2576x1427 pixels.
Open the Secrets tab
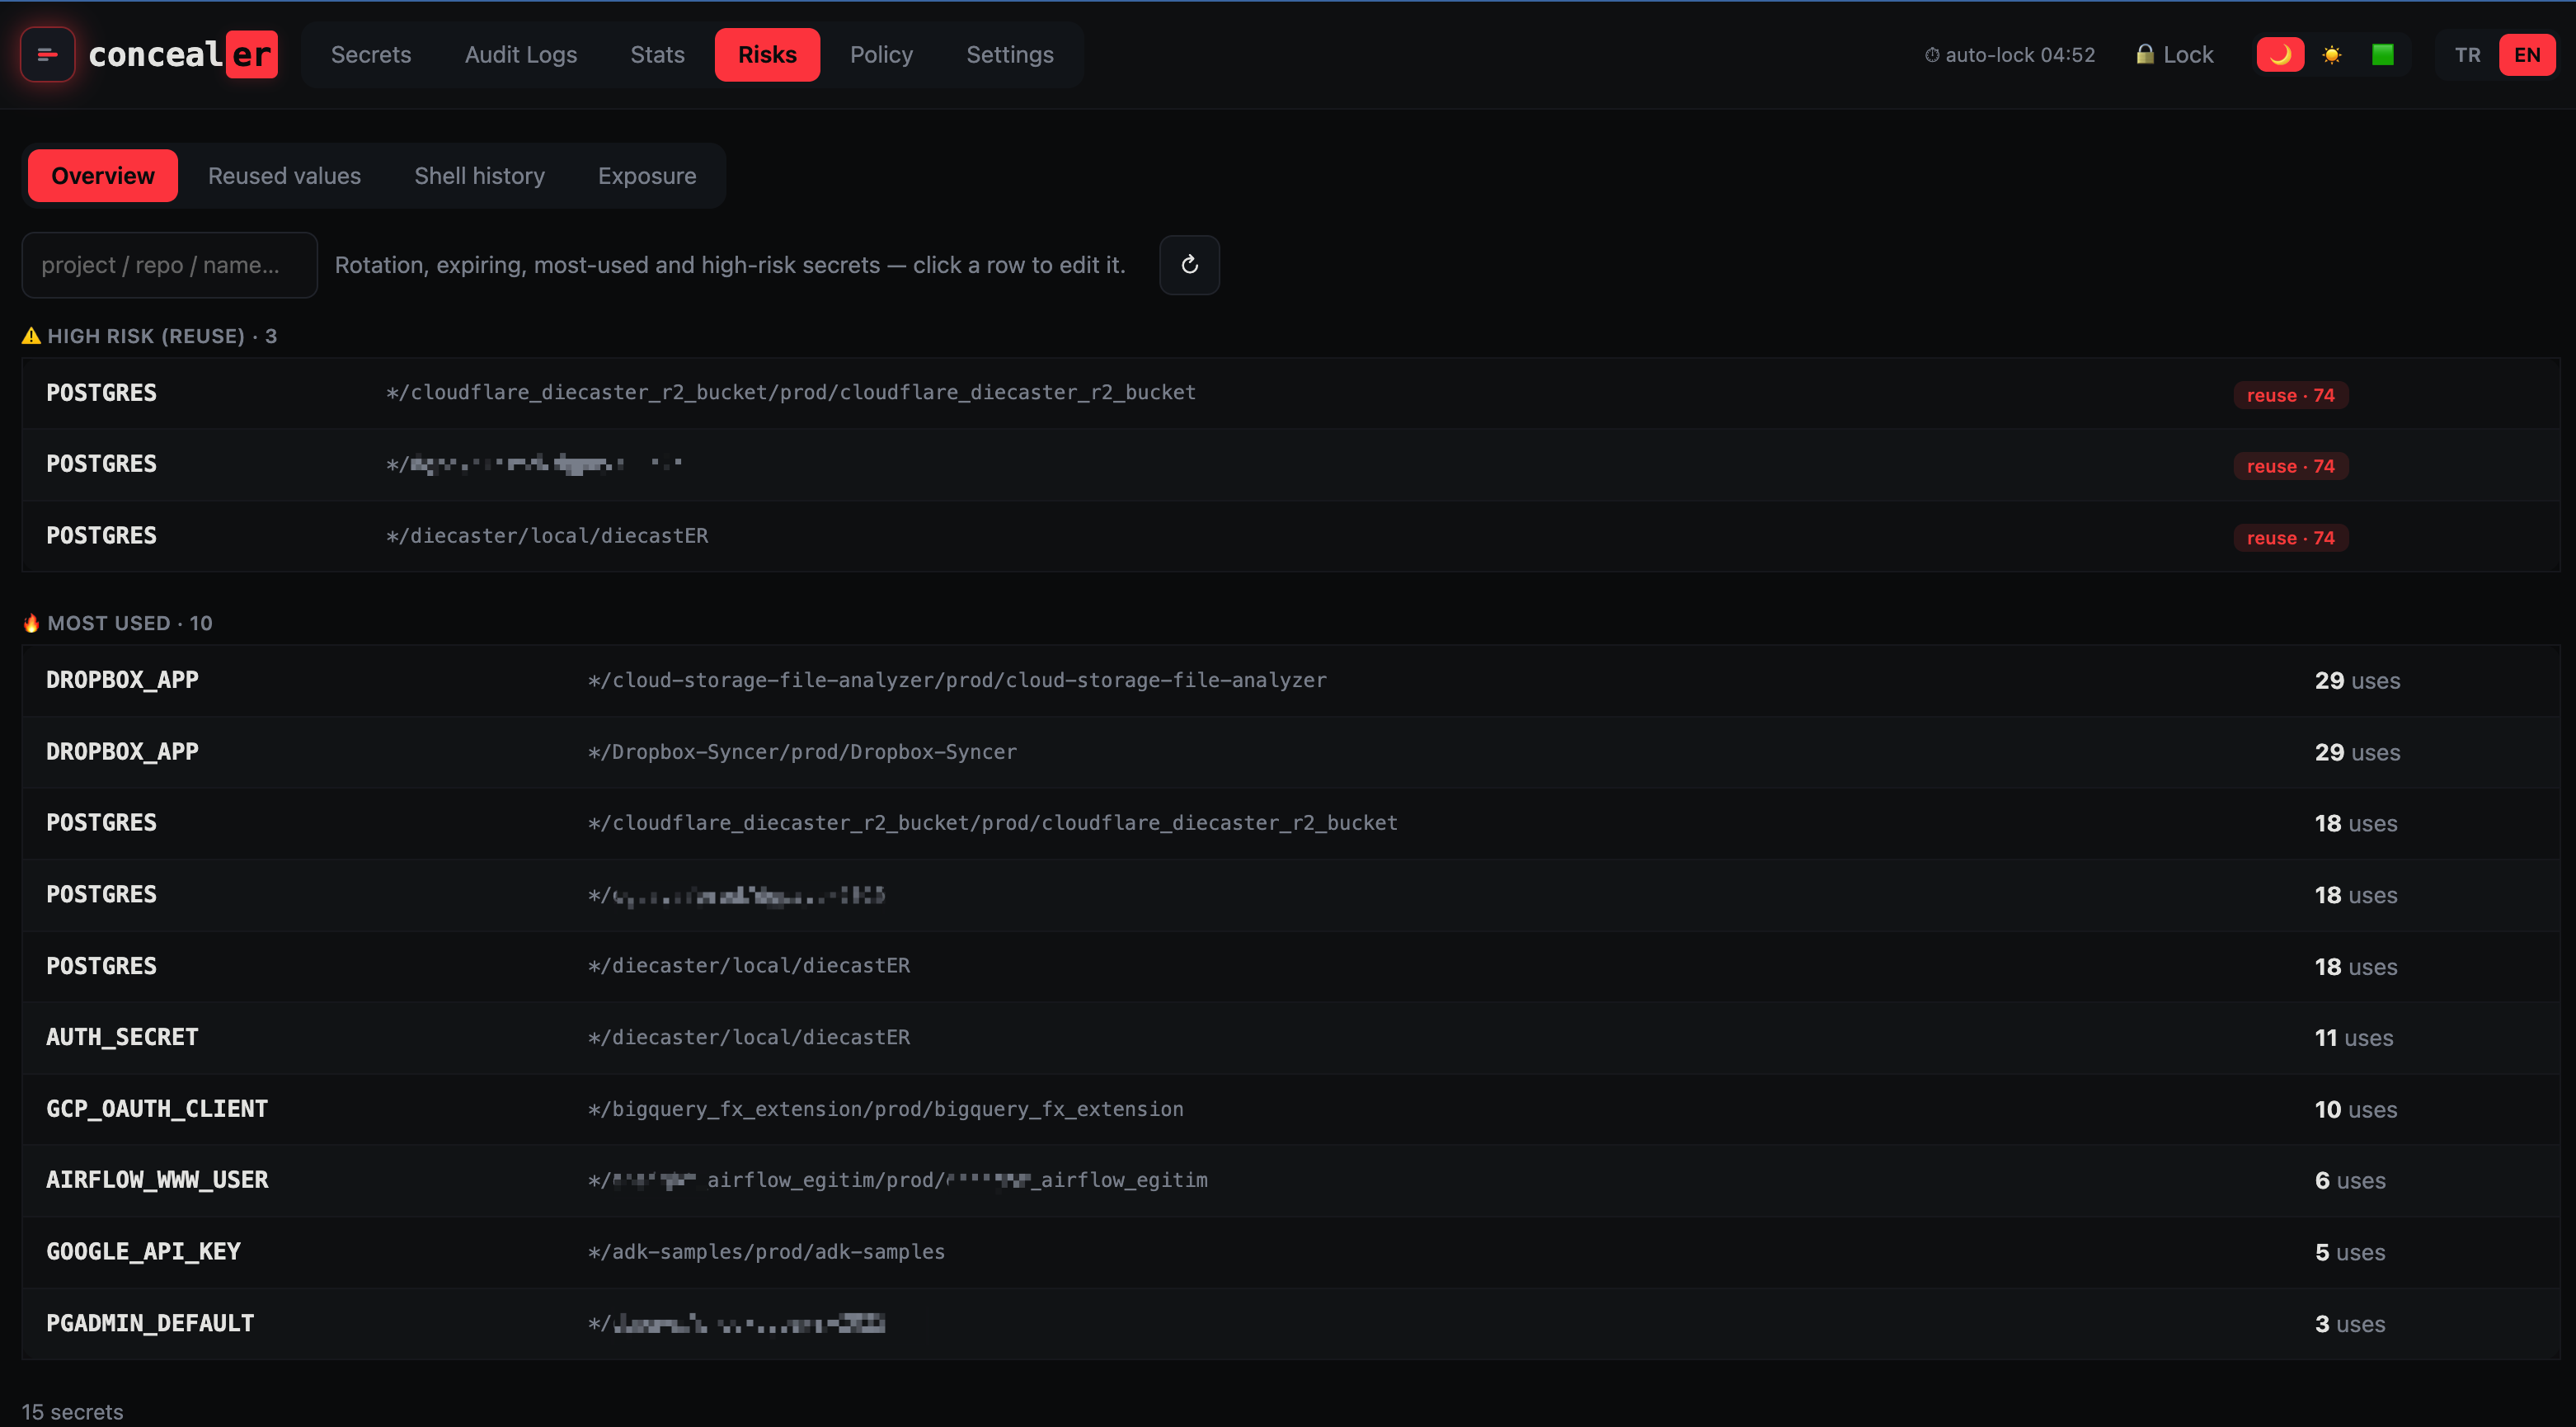[371, 55]
